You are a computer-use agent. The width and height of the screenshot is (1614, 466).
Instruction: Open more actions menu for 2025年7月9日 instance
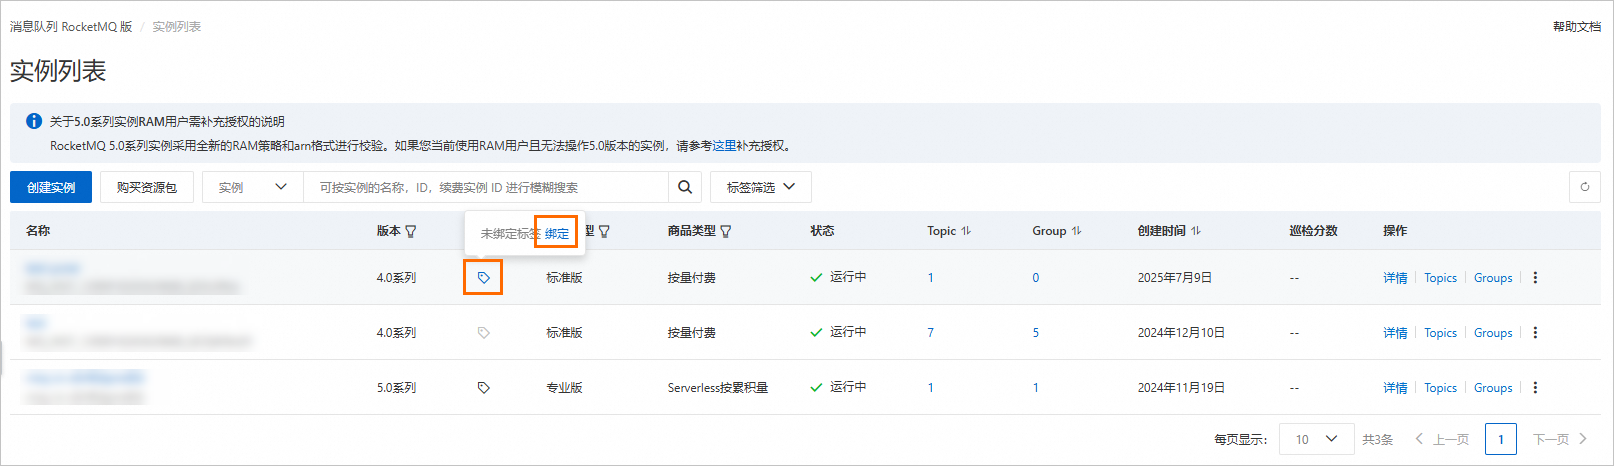click(x=1535, y=278)
